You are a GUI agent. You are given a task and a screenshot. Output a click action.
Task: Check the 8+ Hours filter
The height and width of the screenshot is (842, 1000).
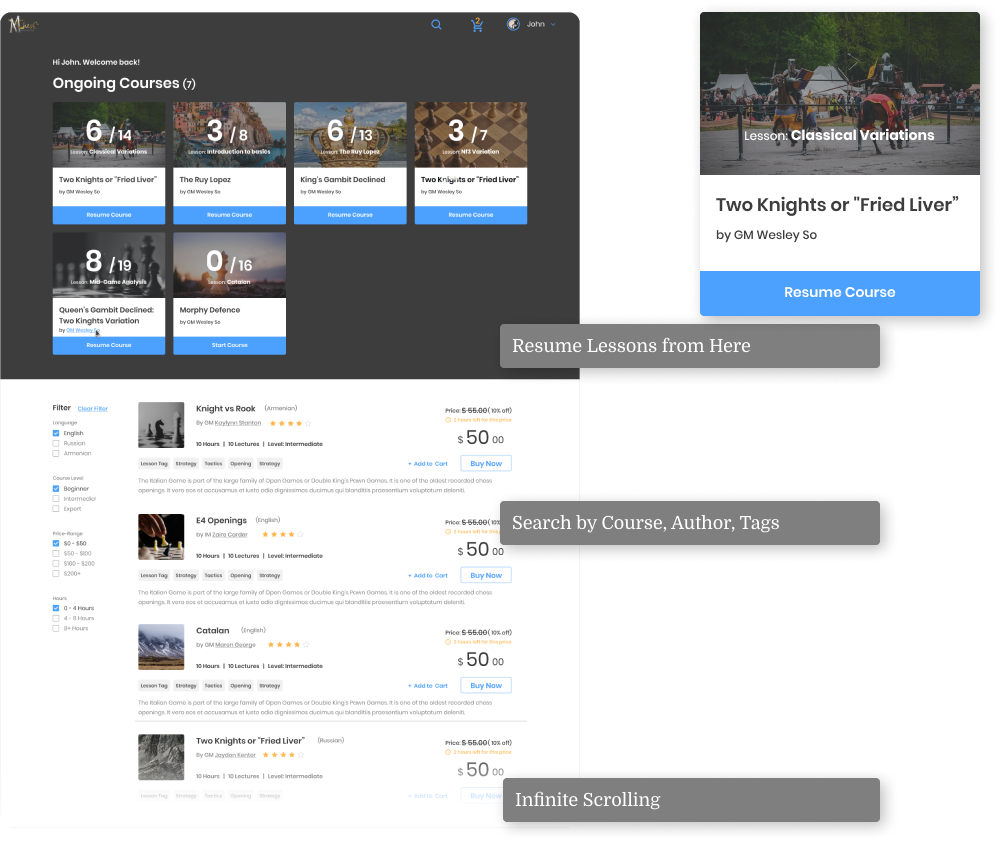tap(56, 628)
